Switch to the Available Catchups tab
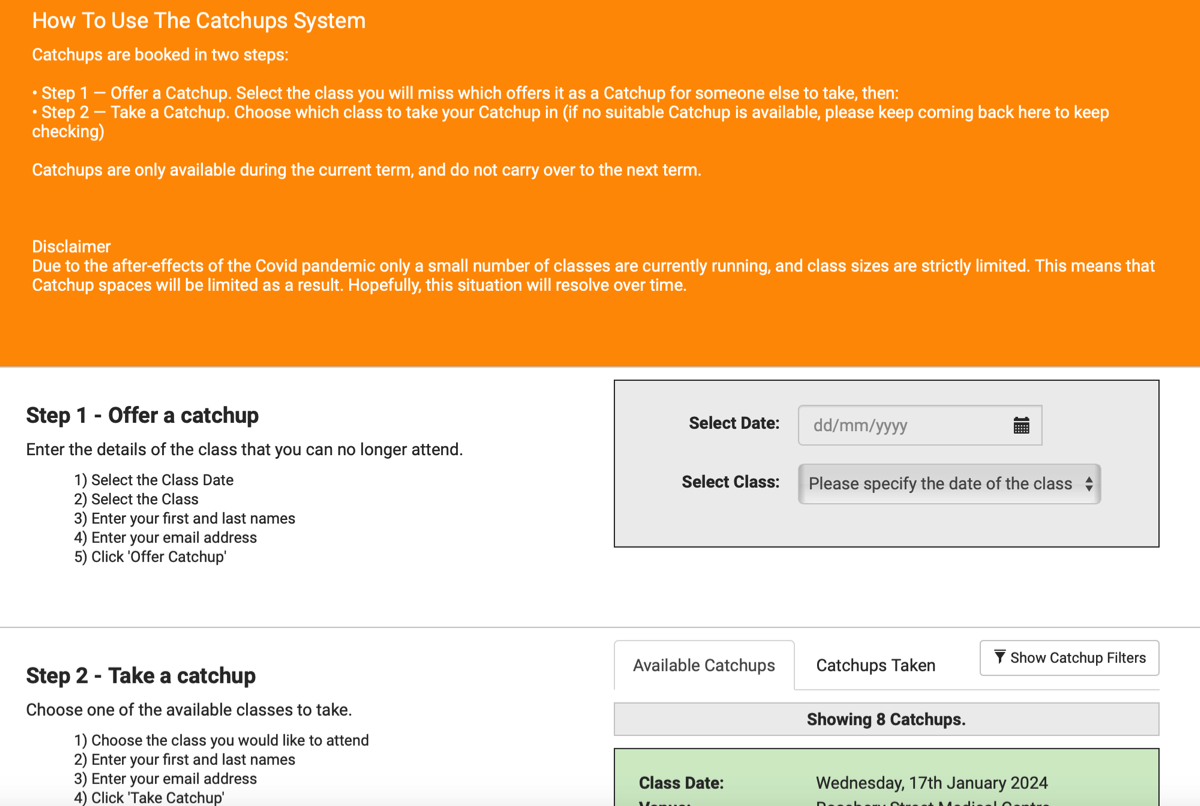Image resolution: width=1200 pixels, height=806 pixels. click(x=704, y=665)
